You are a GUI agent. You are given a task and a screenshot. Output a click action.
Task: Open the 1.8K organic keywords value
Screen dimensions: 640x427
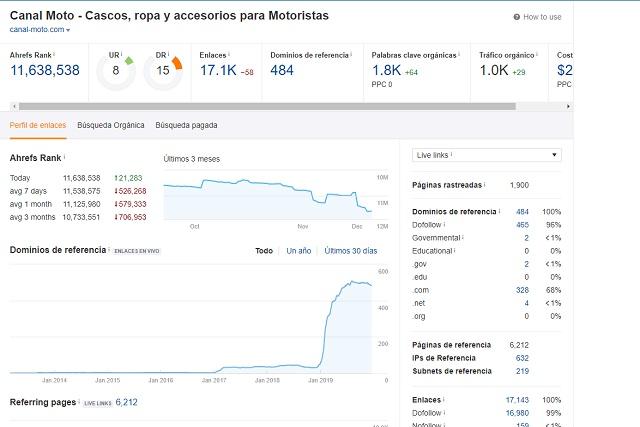[386, 70]
